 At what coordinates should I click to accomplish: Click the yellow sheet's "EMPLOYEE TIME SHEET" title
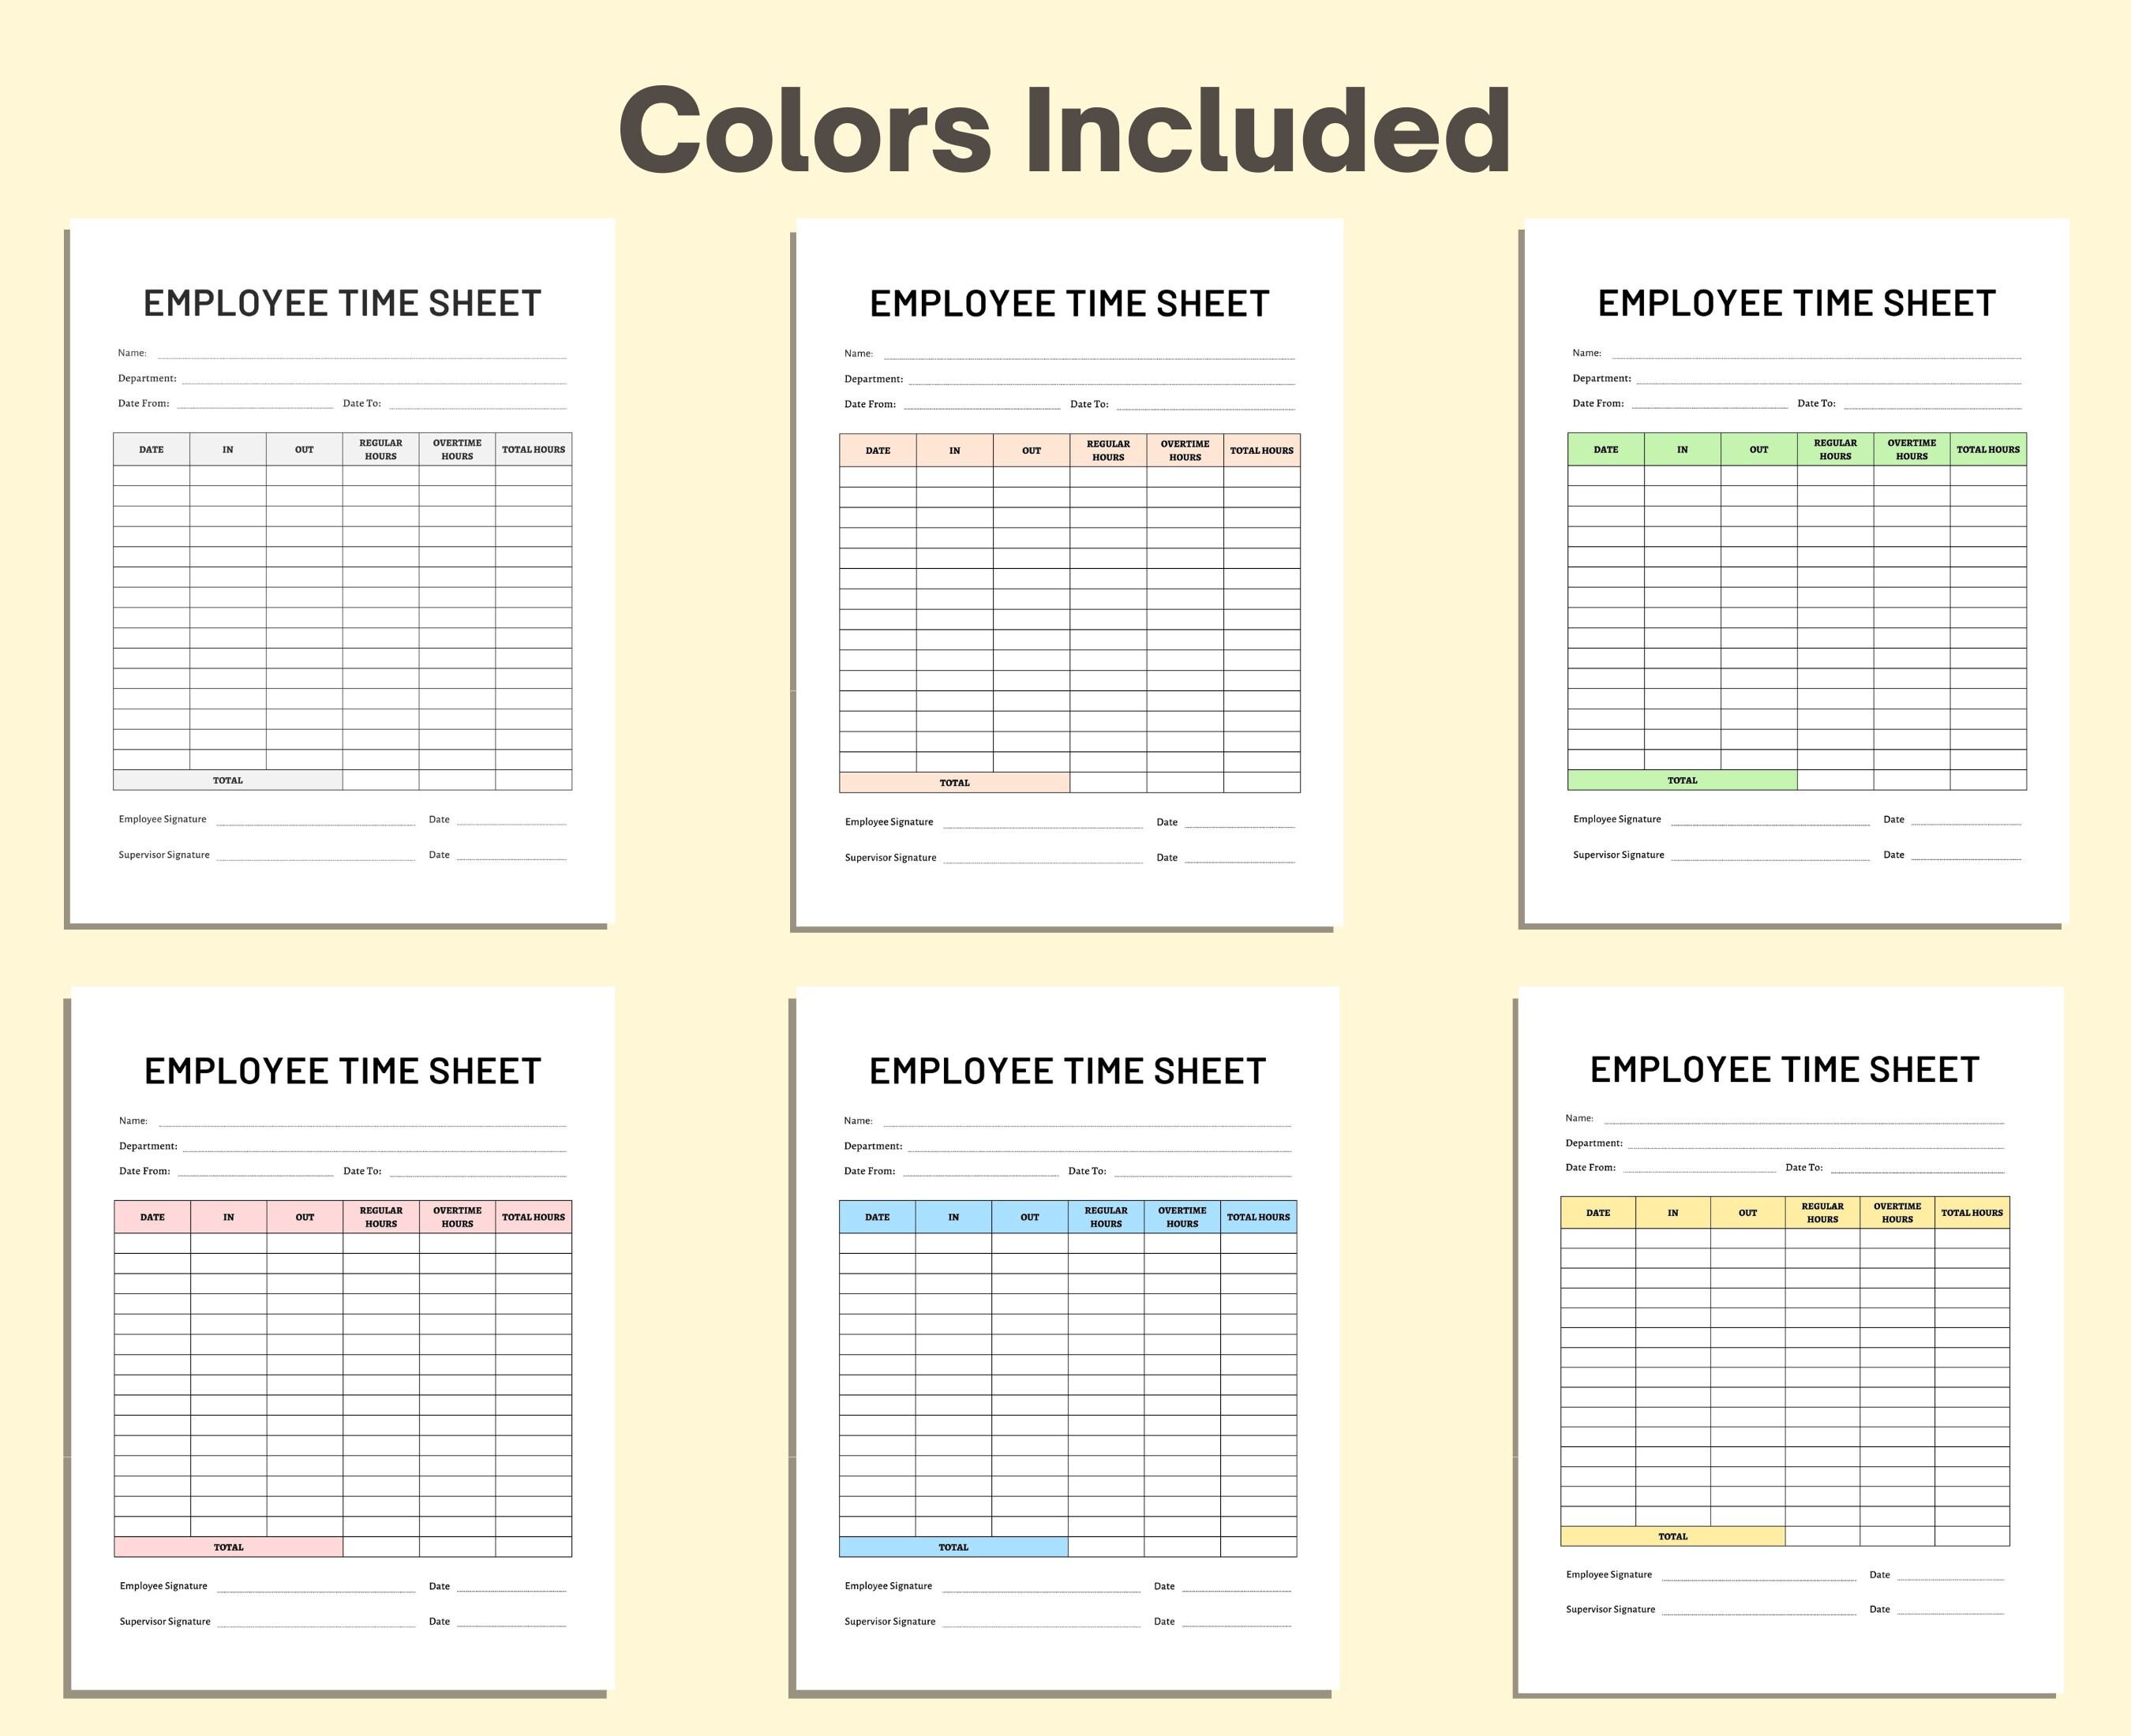[x=1784, y=1069]
